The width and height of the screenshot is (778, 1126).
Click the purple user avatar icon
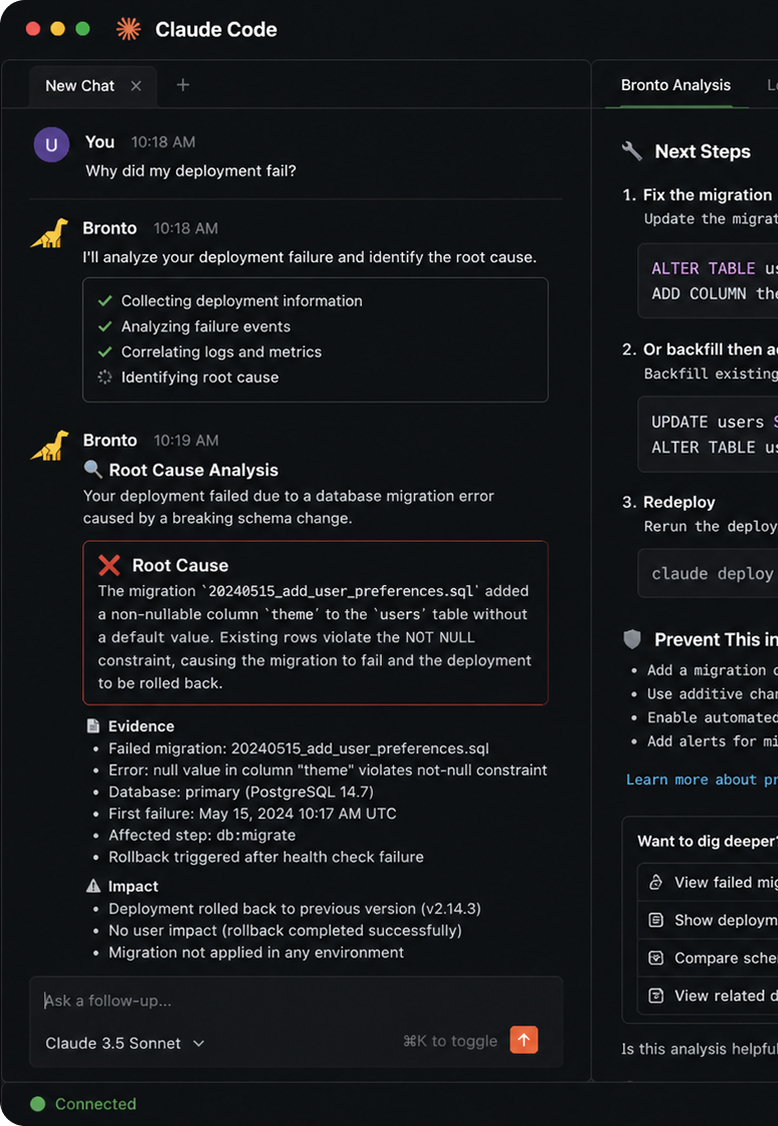point(52,144)
